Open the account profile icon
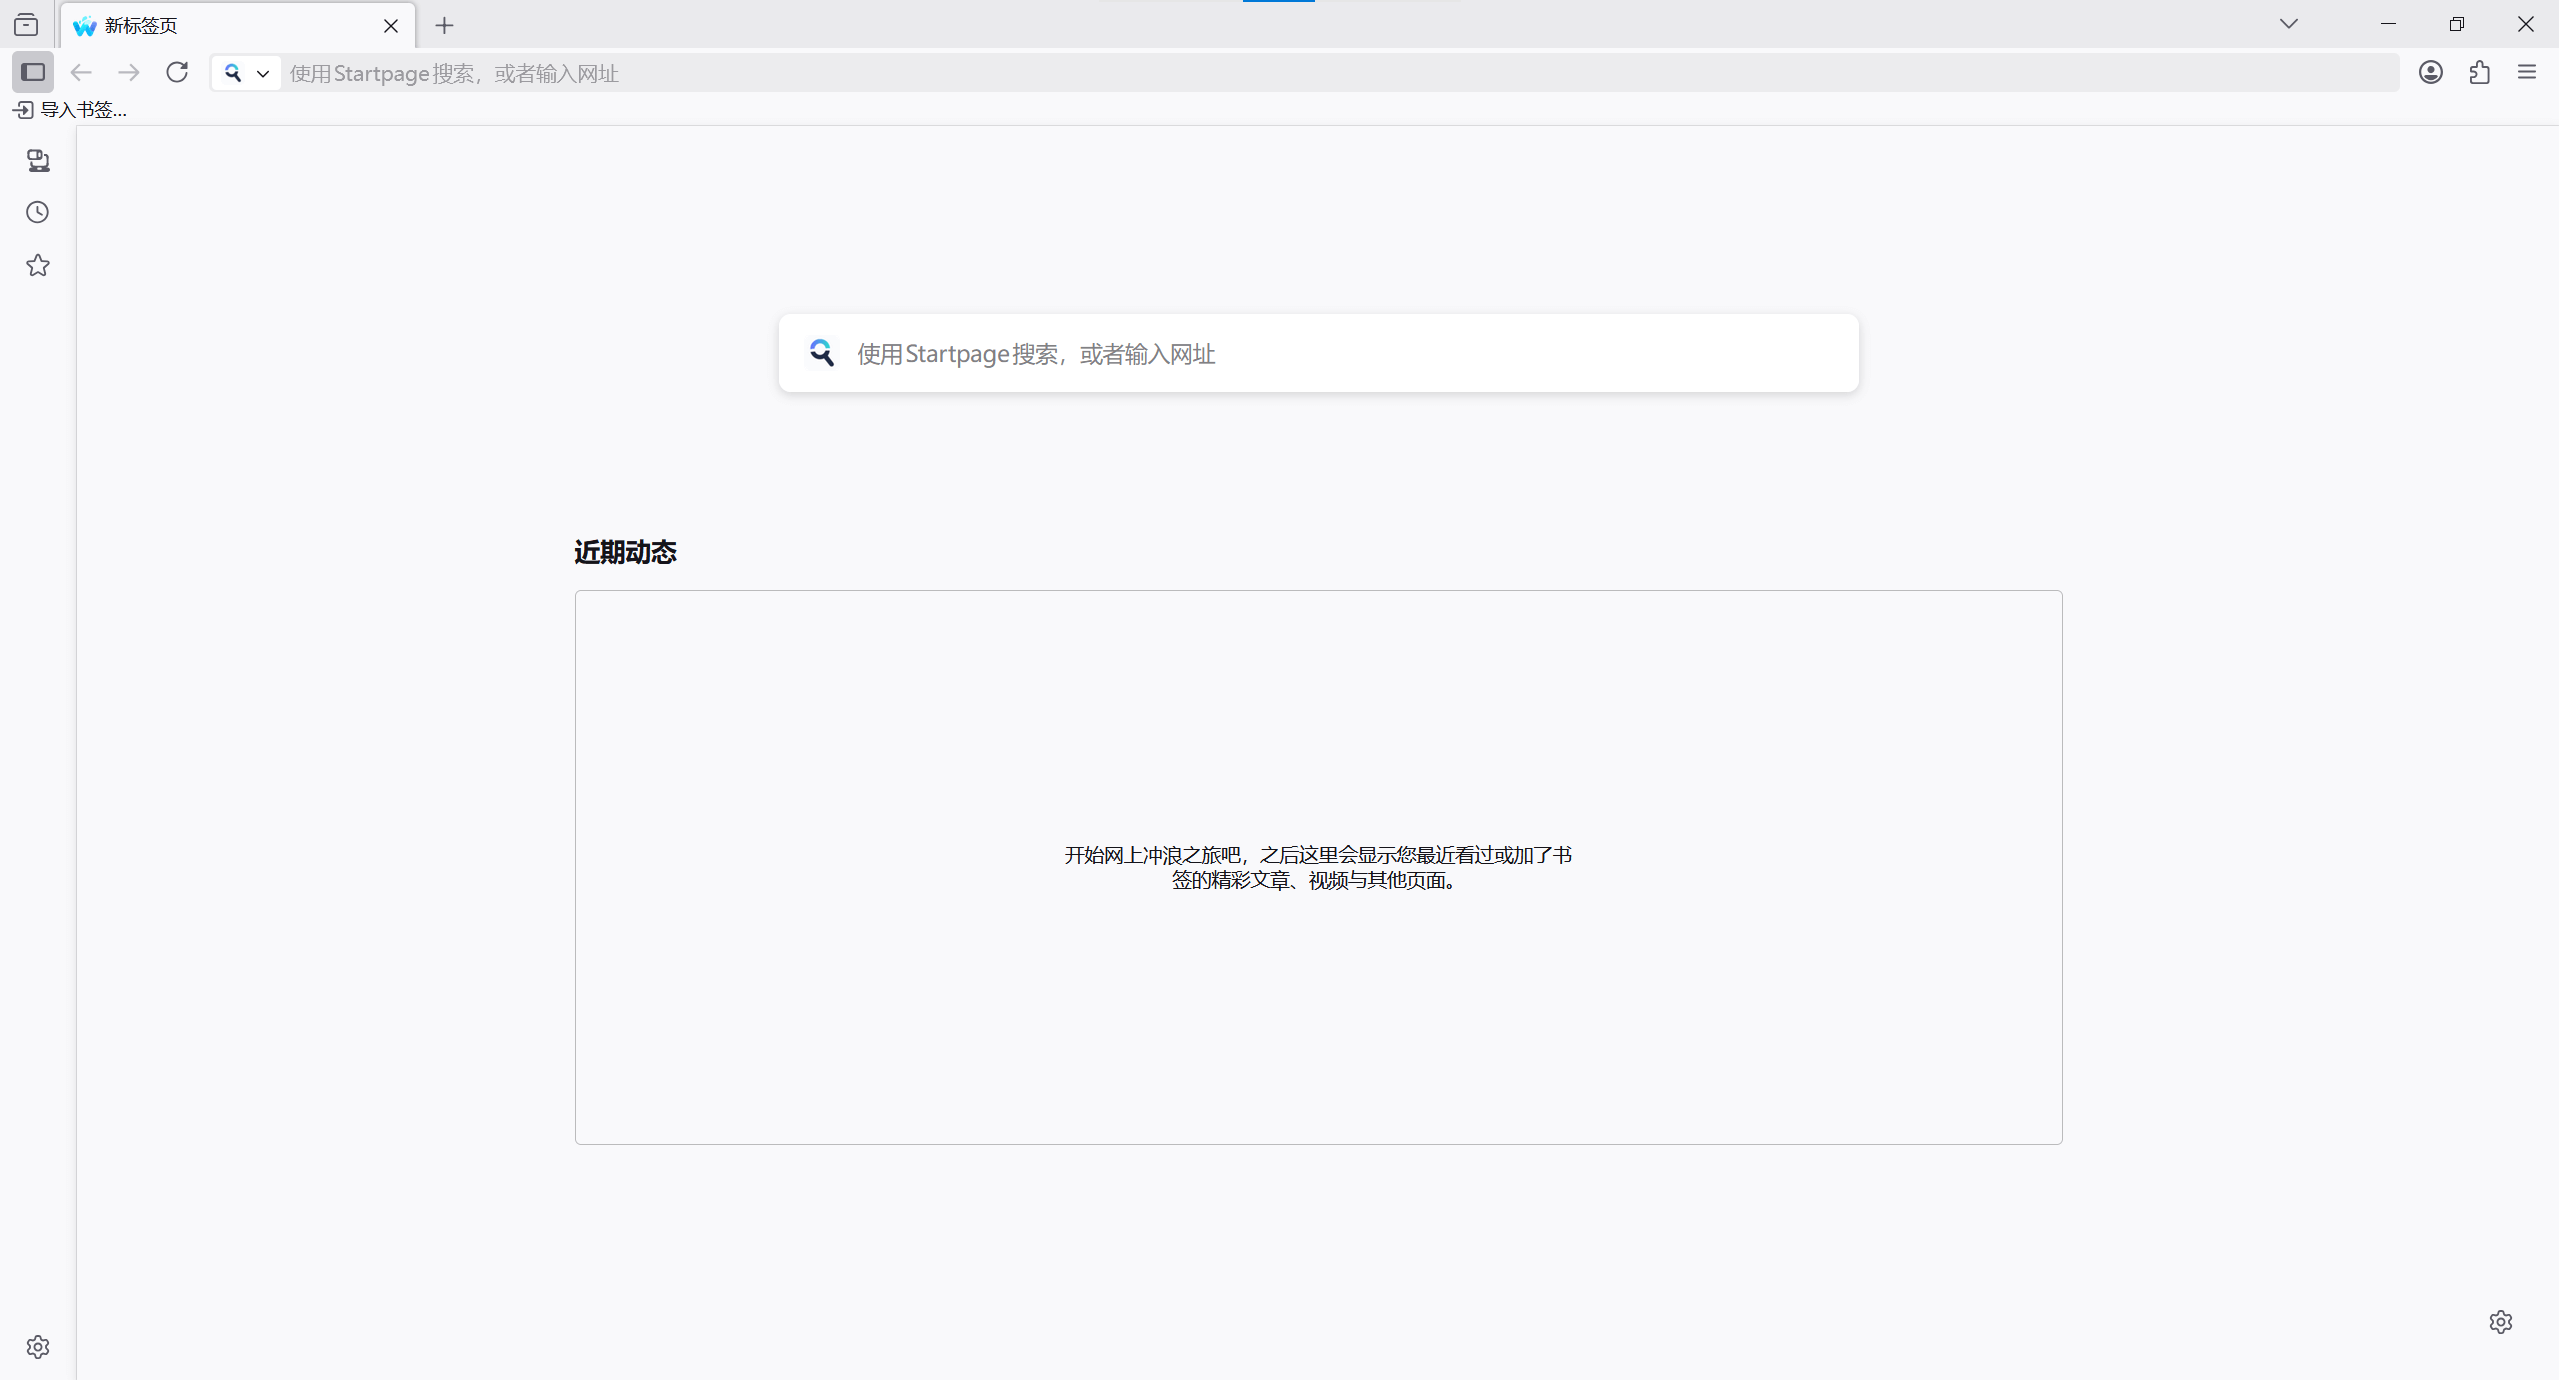 (2431, 72)
